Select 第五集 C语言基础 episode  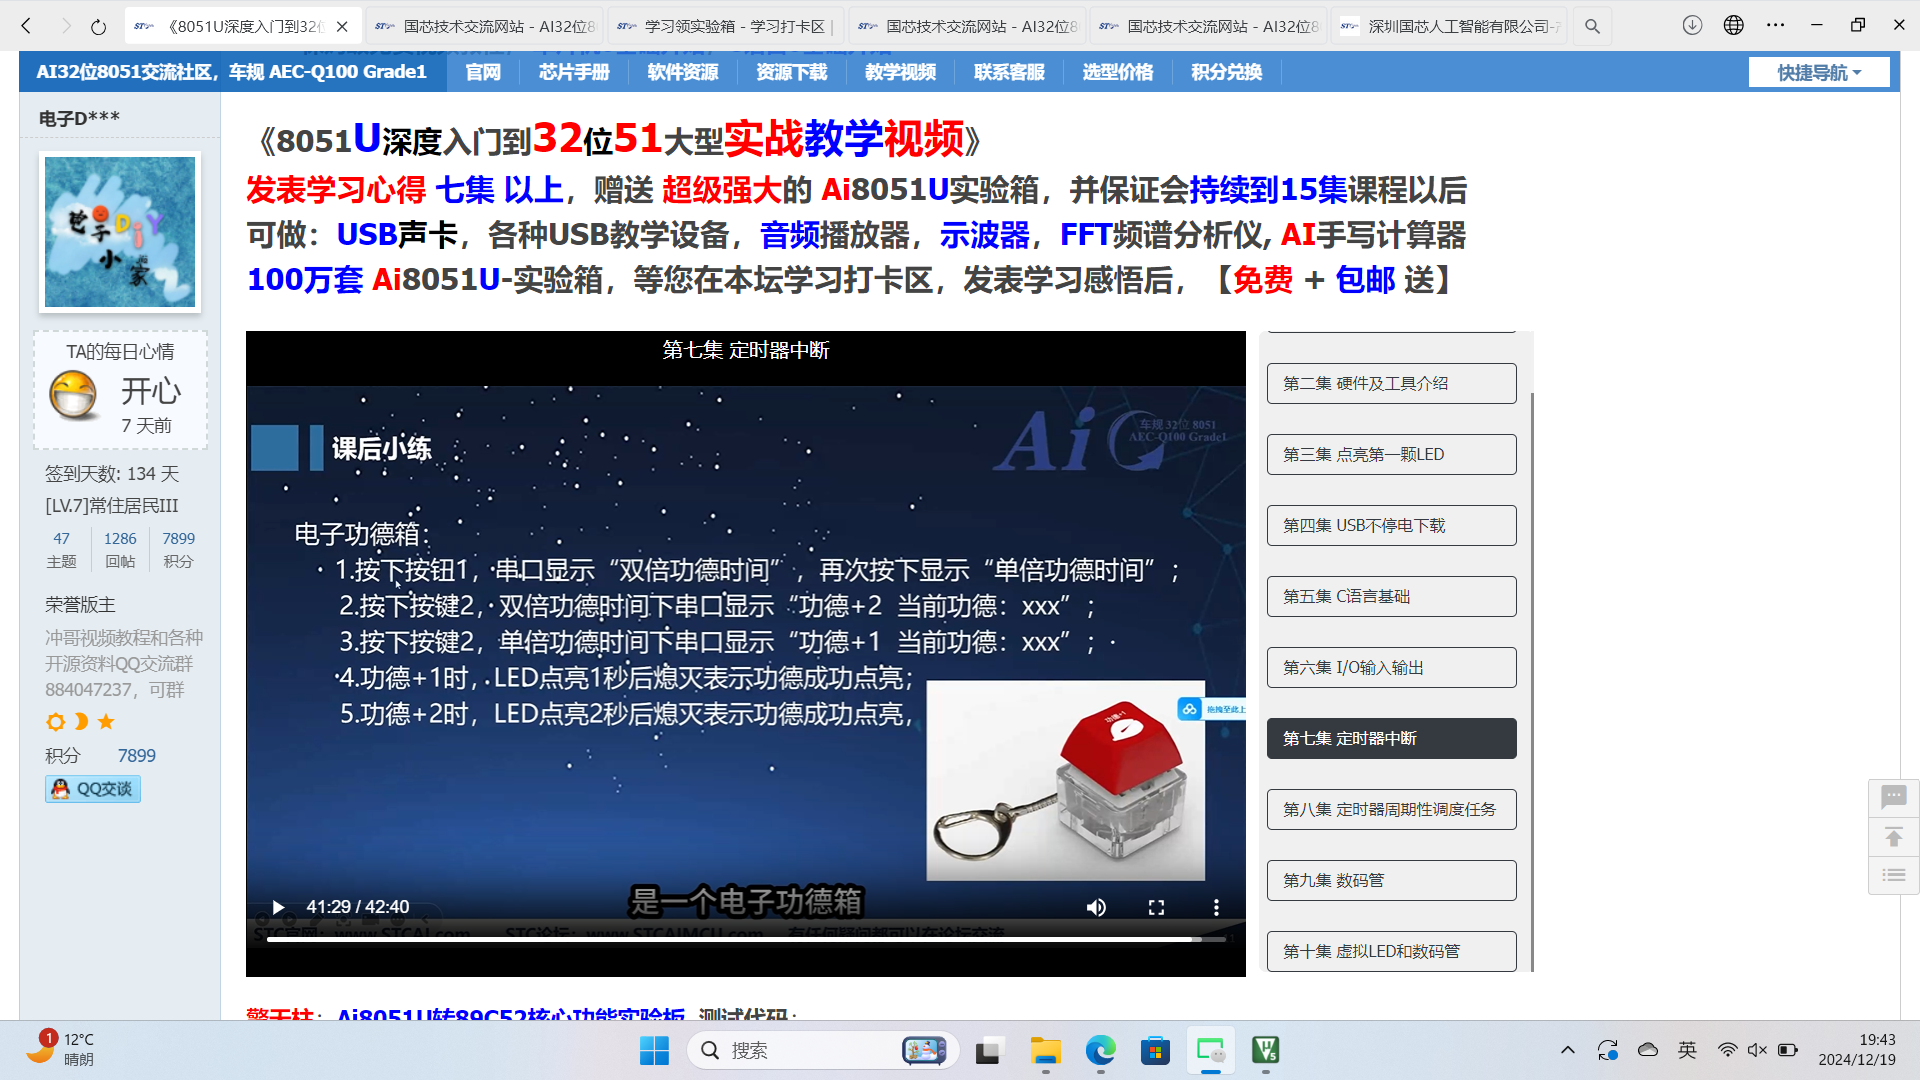1391,596
